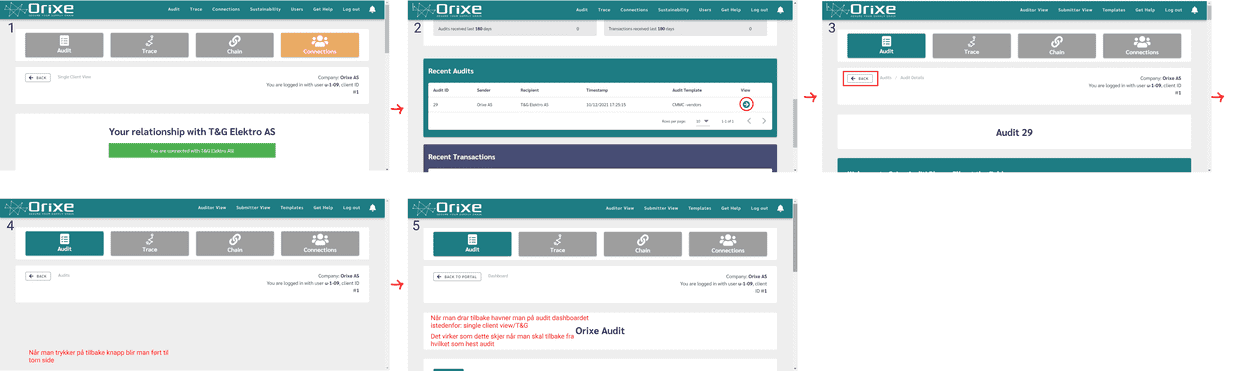This screenshot has width=1260, height=371.
Task: Click the Recent Transactions panel heading
Action: (461, 157)
